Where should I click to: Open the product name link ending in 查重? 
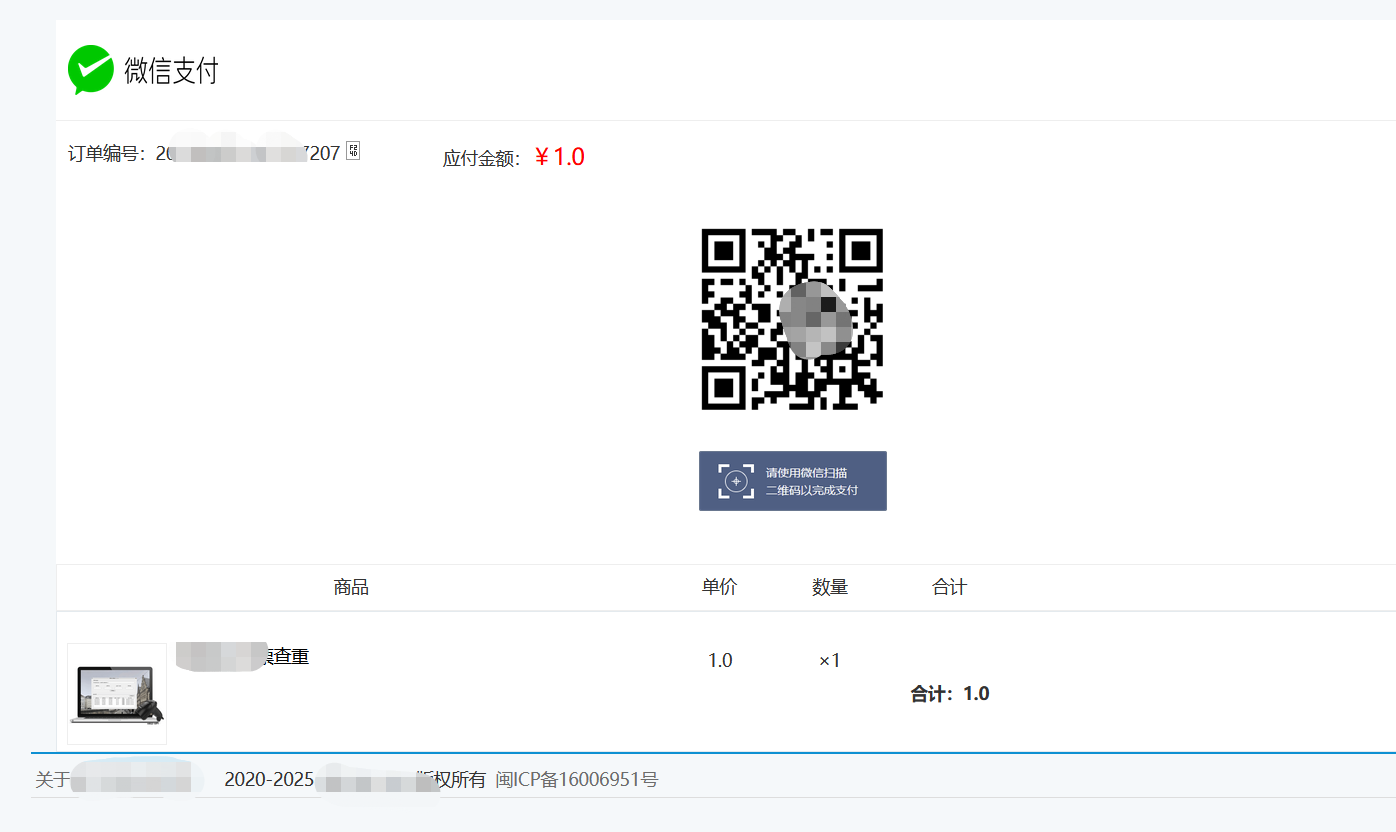(242, 656)
